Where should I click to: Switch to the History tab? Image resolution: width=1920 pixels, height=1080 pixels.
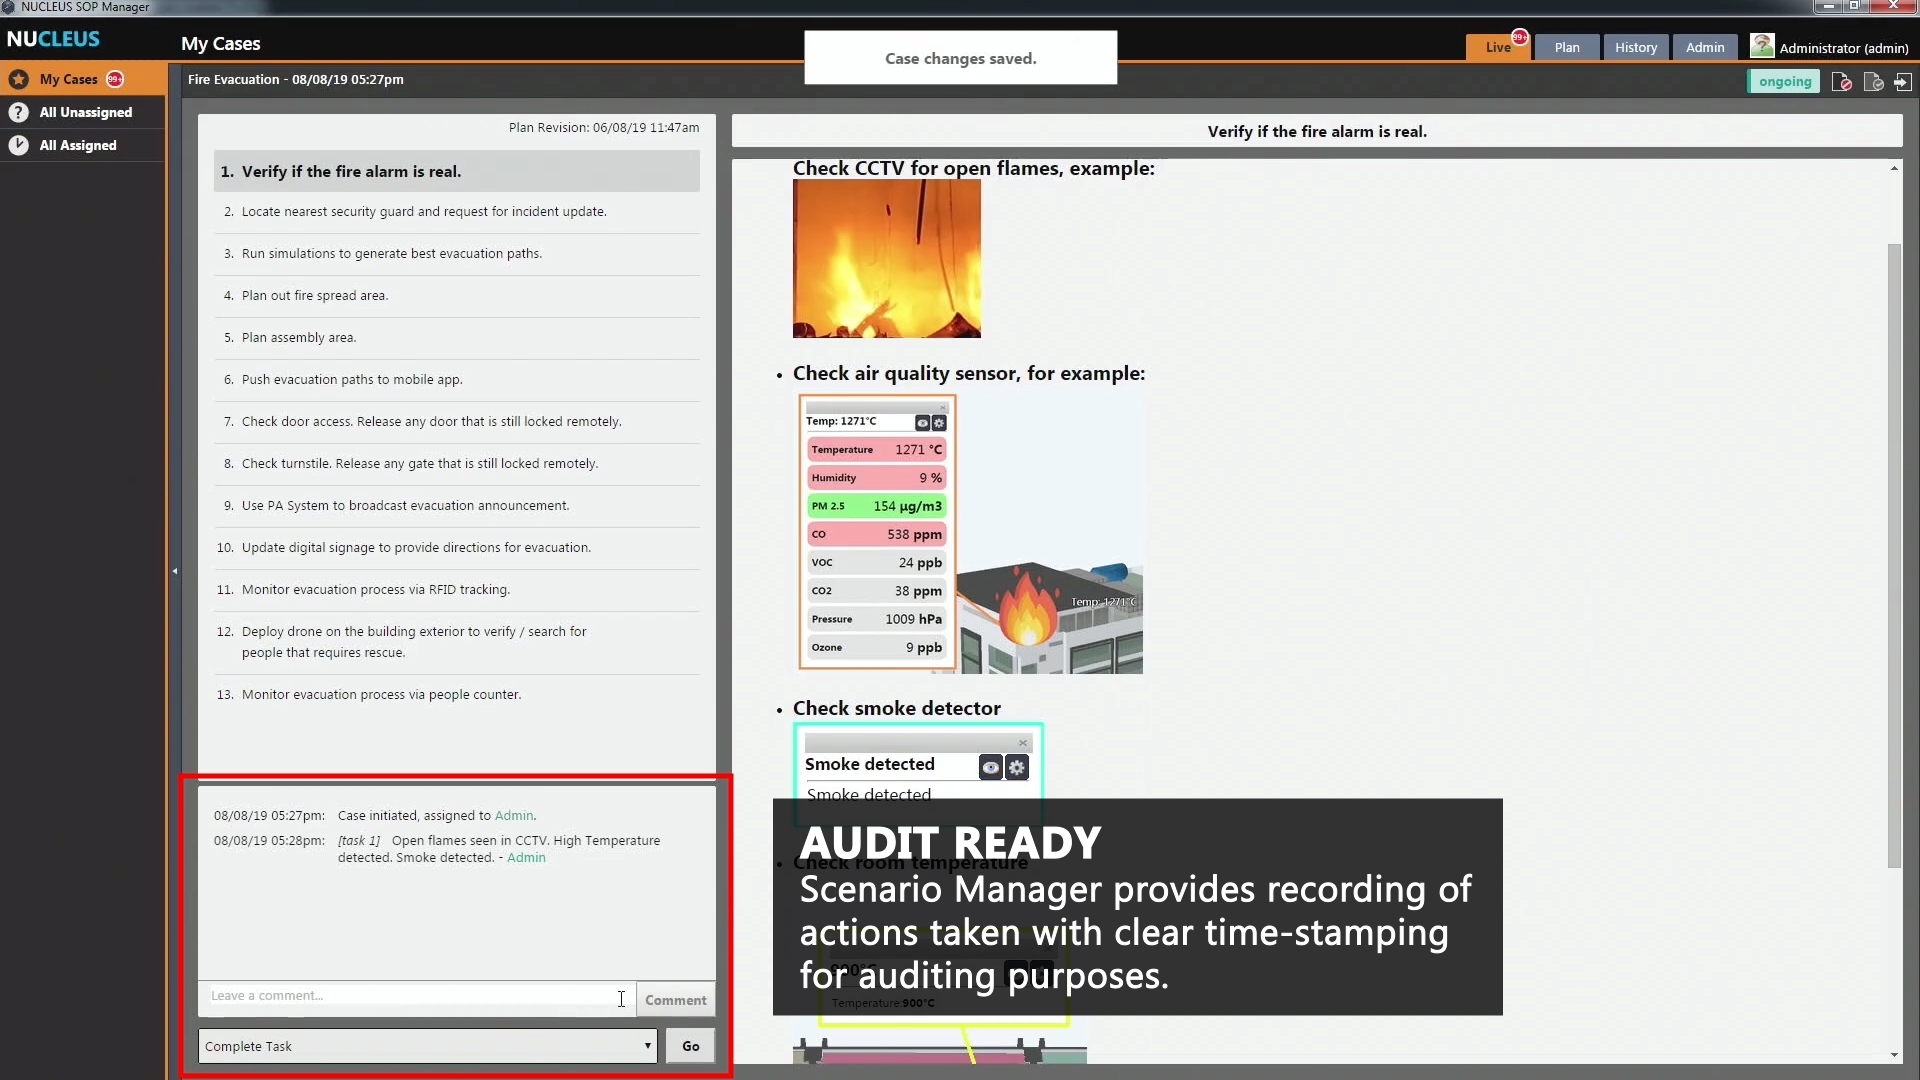coord(1636,47)
